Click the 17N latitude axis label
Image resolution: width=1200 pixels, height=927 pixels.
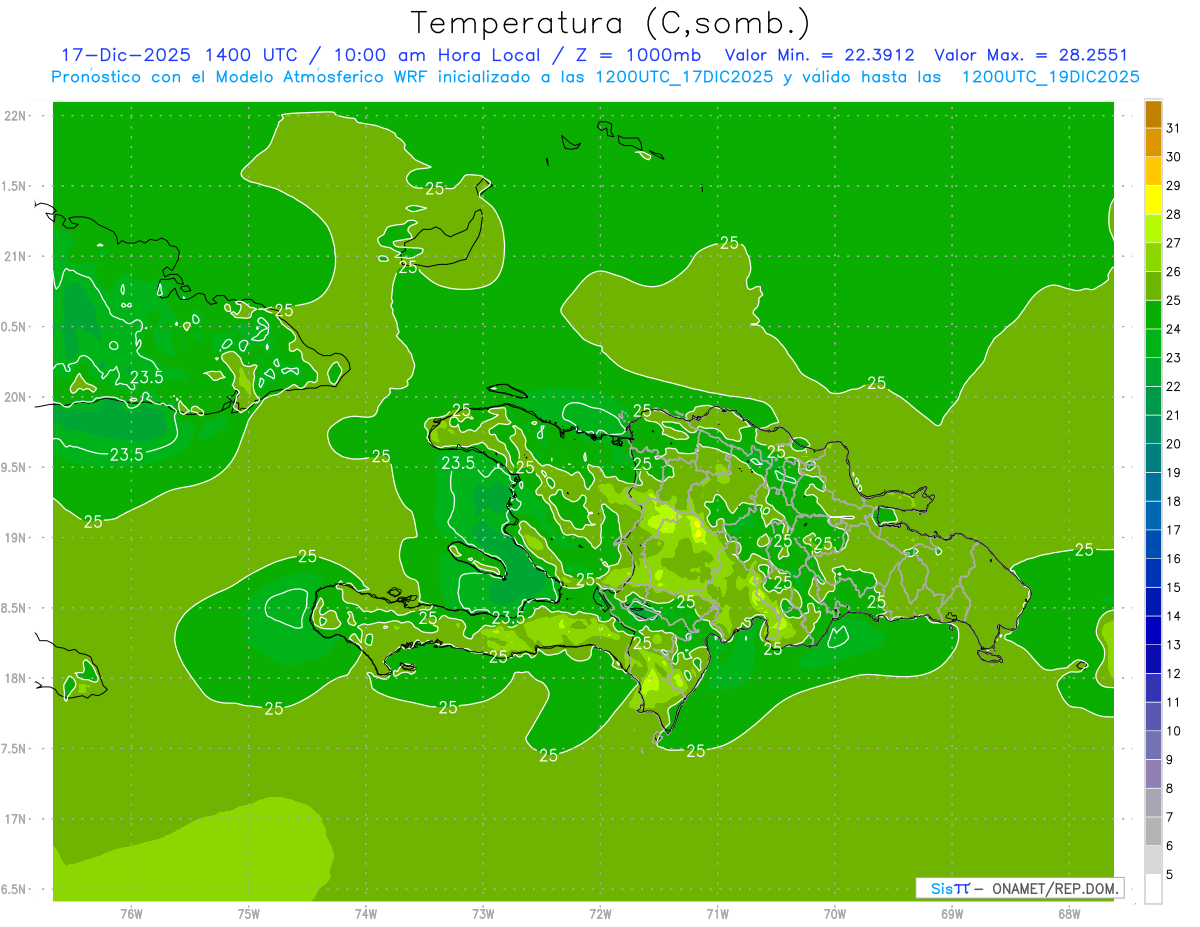click(x=15, y=819)
